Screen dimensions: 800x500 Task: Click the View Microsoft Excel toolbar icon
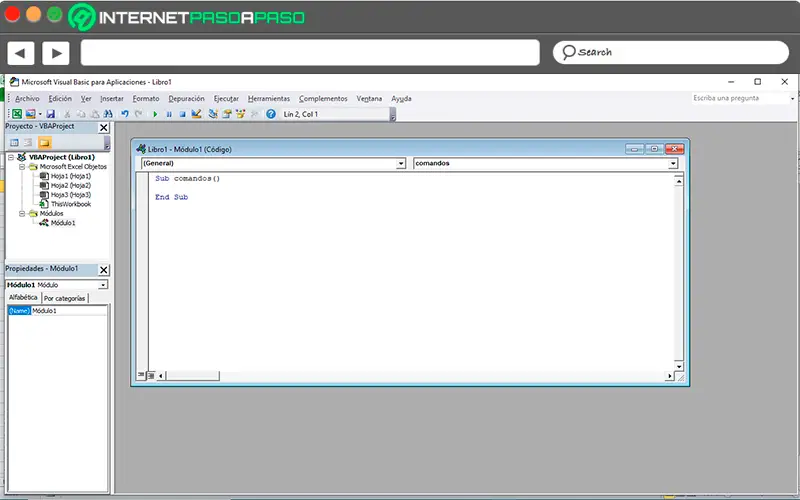coord(17,114)
